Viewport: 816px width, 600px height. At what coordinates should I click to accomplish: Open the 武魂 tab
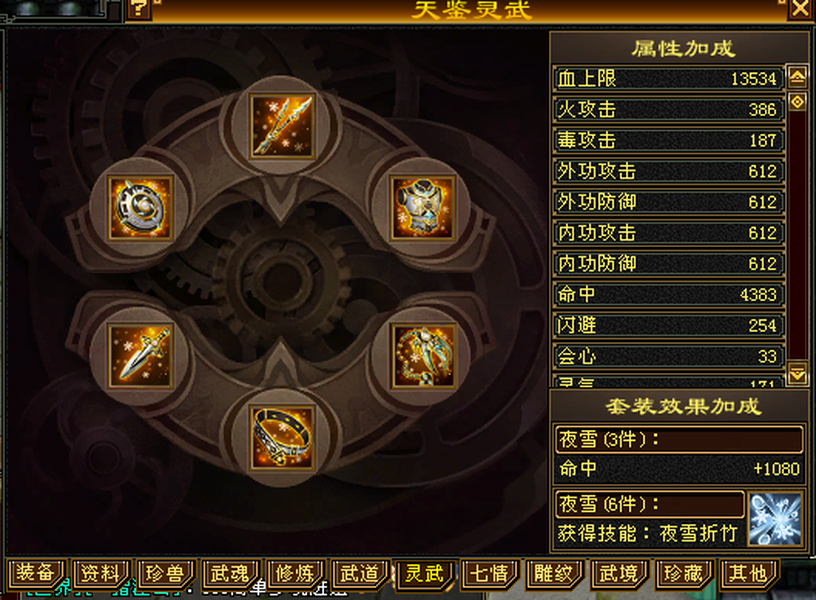coord(230,573)
